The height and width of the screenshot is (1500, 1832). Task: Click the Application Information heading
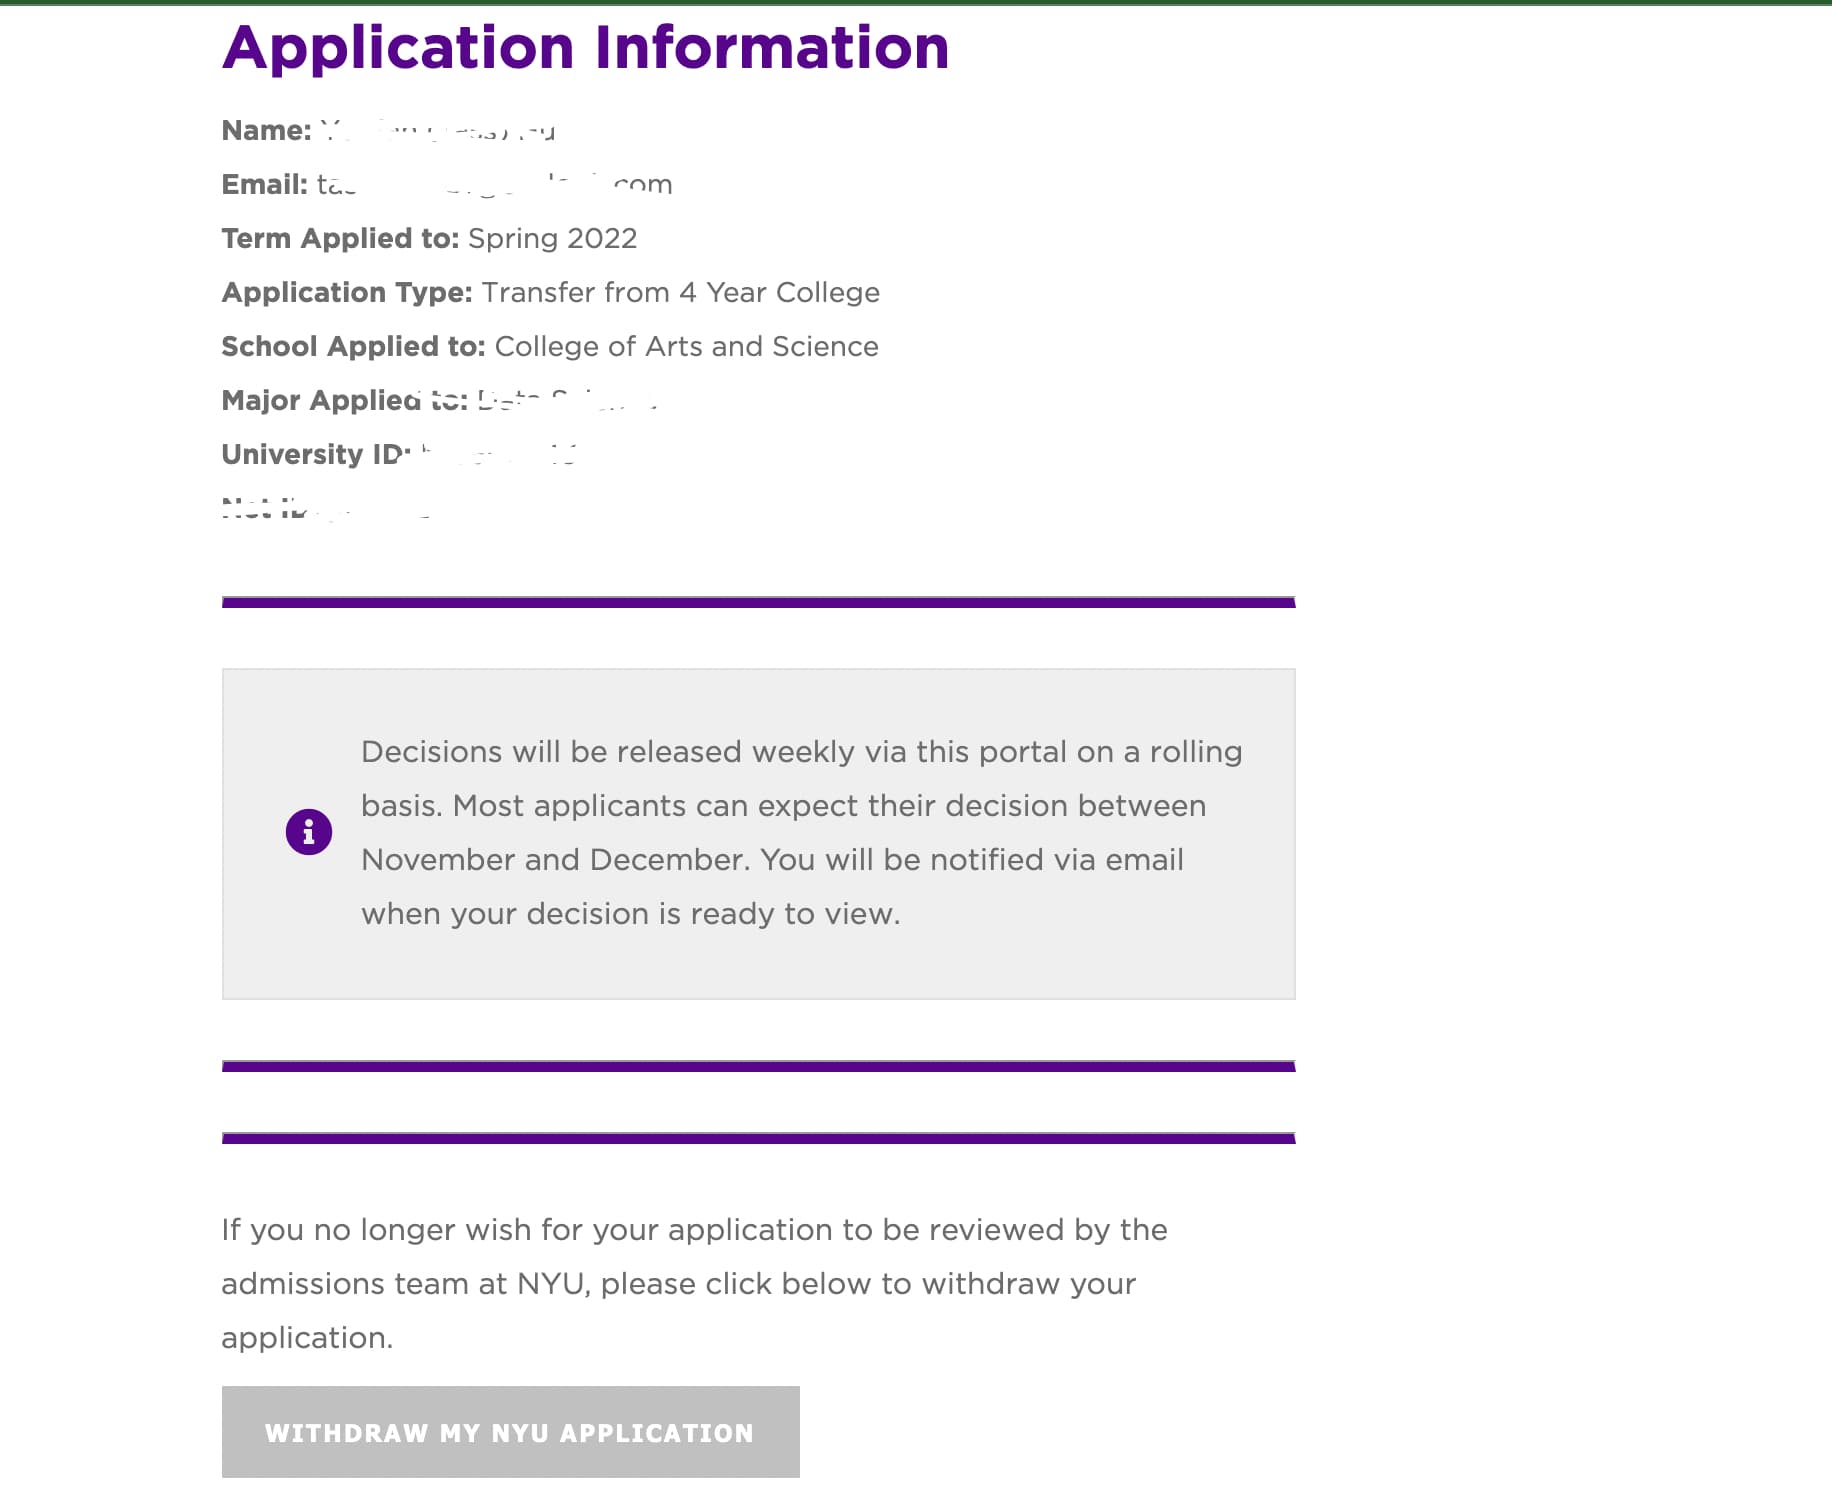(x=585, y=47)
